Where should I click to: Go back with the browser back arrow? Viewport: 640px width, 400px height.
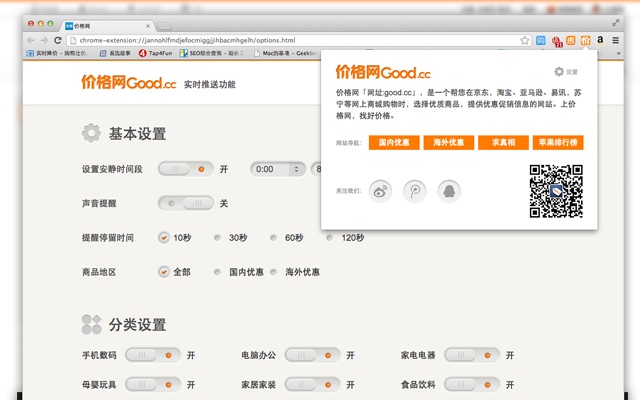click(31, 40)
